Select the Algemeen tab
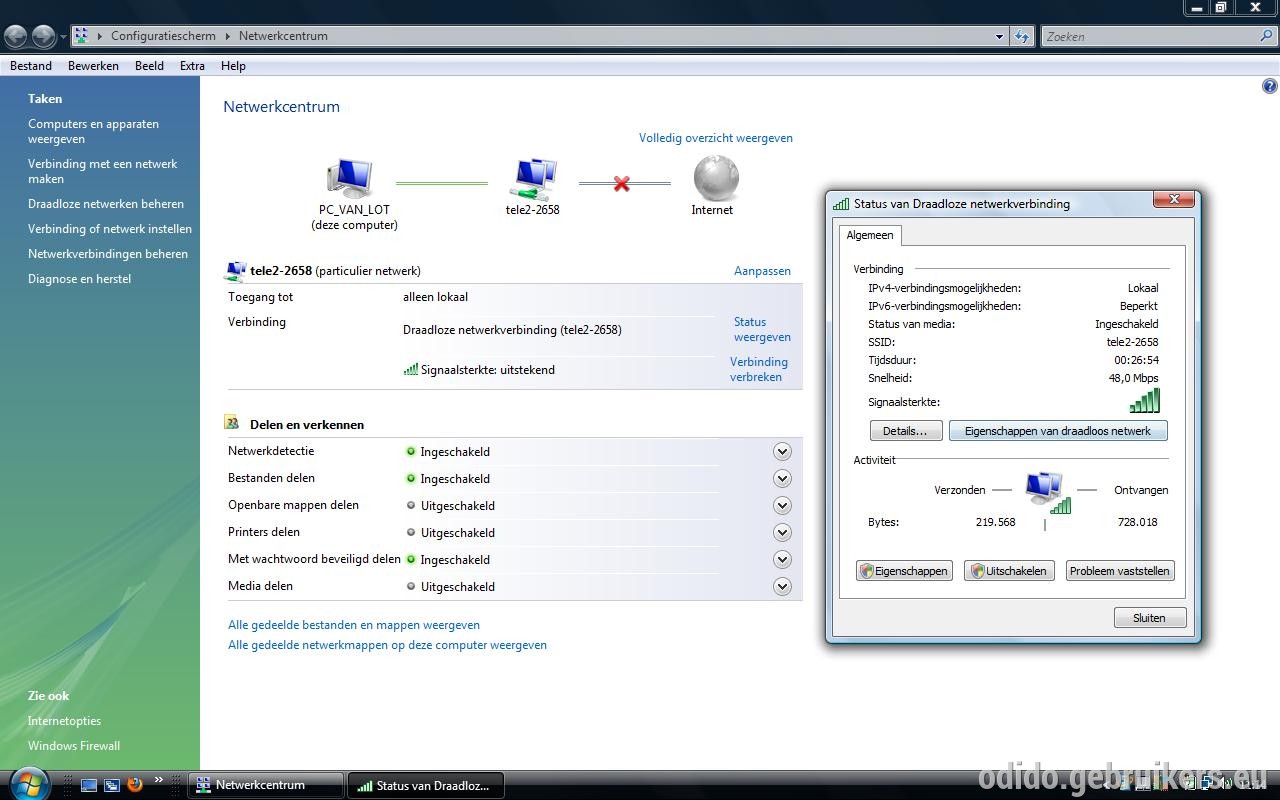1280x800 pixels. (x=870, y=235)
